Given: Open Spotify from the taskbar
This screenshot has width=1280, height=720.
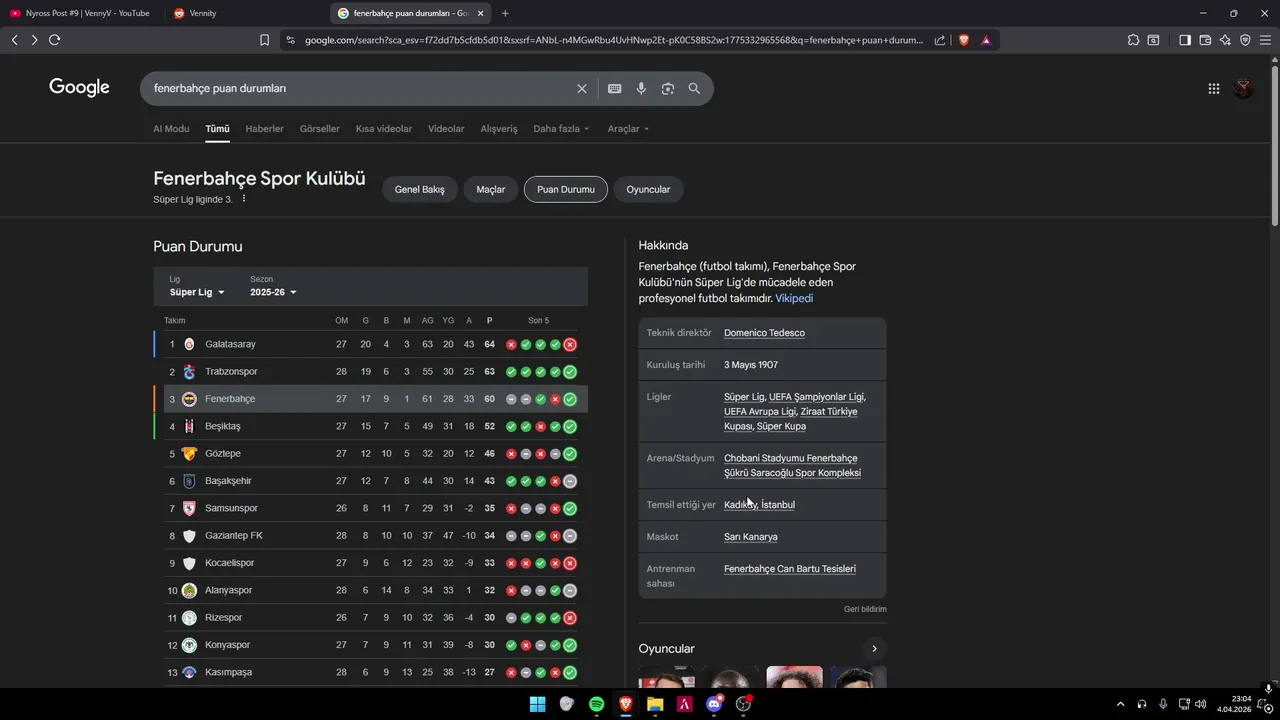Looking at the screenshot, I should 596,704.
